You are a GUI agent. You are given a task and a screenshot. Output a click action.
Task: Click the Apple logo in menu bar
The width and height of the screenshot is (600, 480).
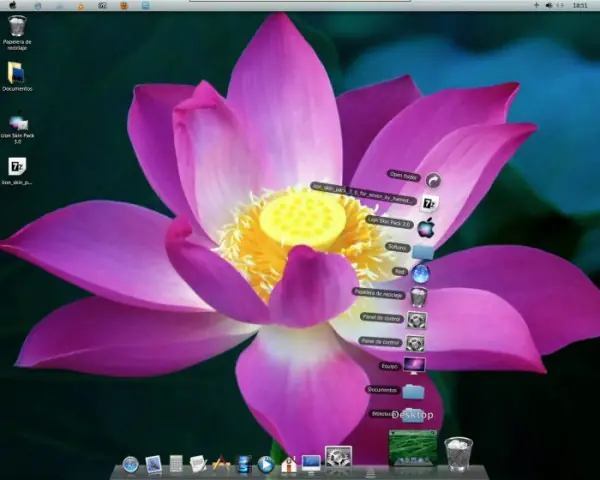[12, 5]
